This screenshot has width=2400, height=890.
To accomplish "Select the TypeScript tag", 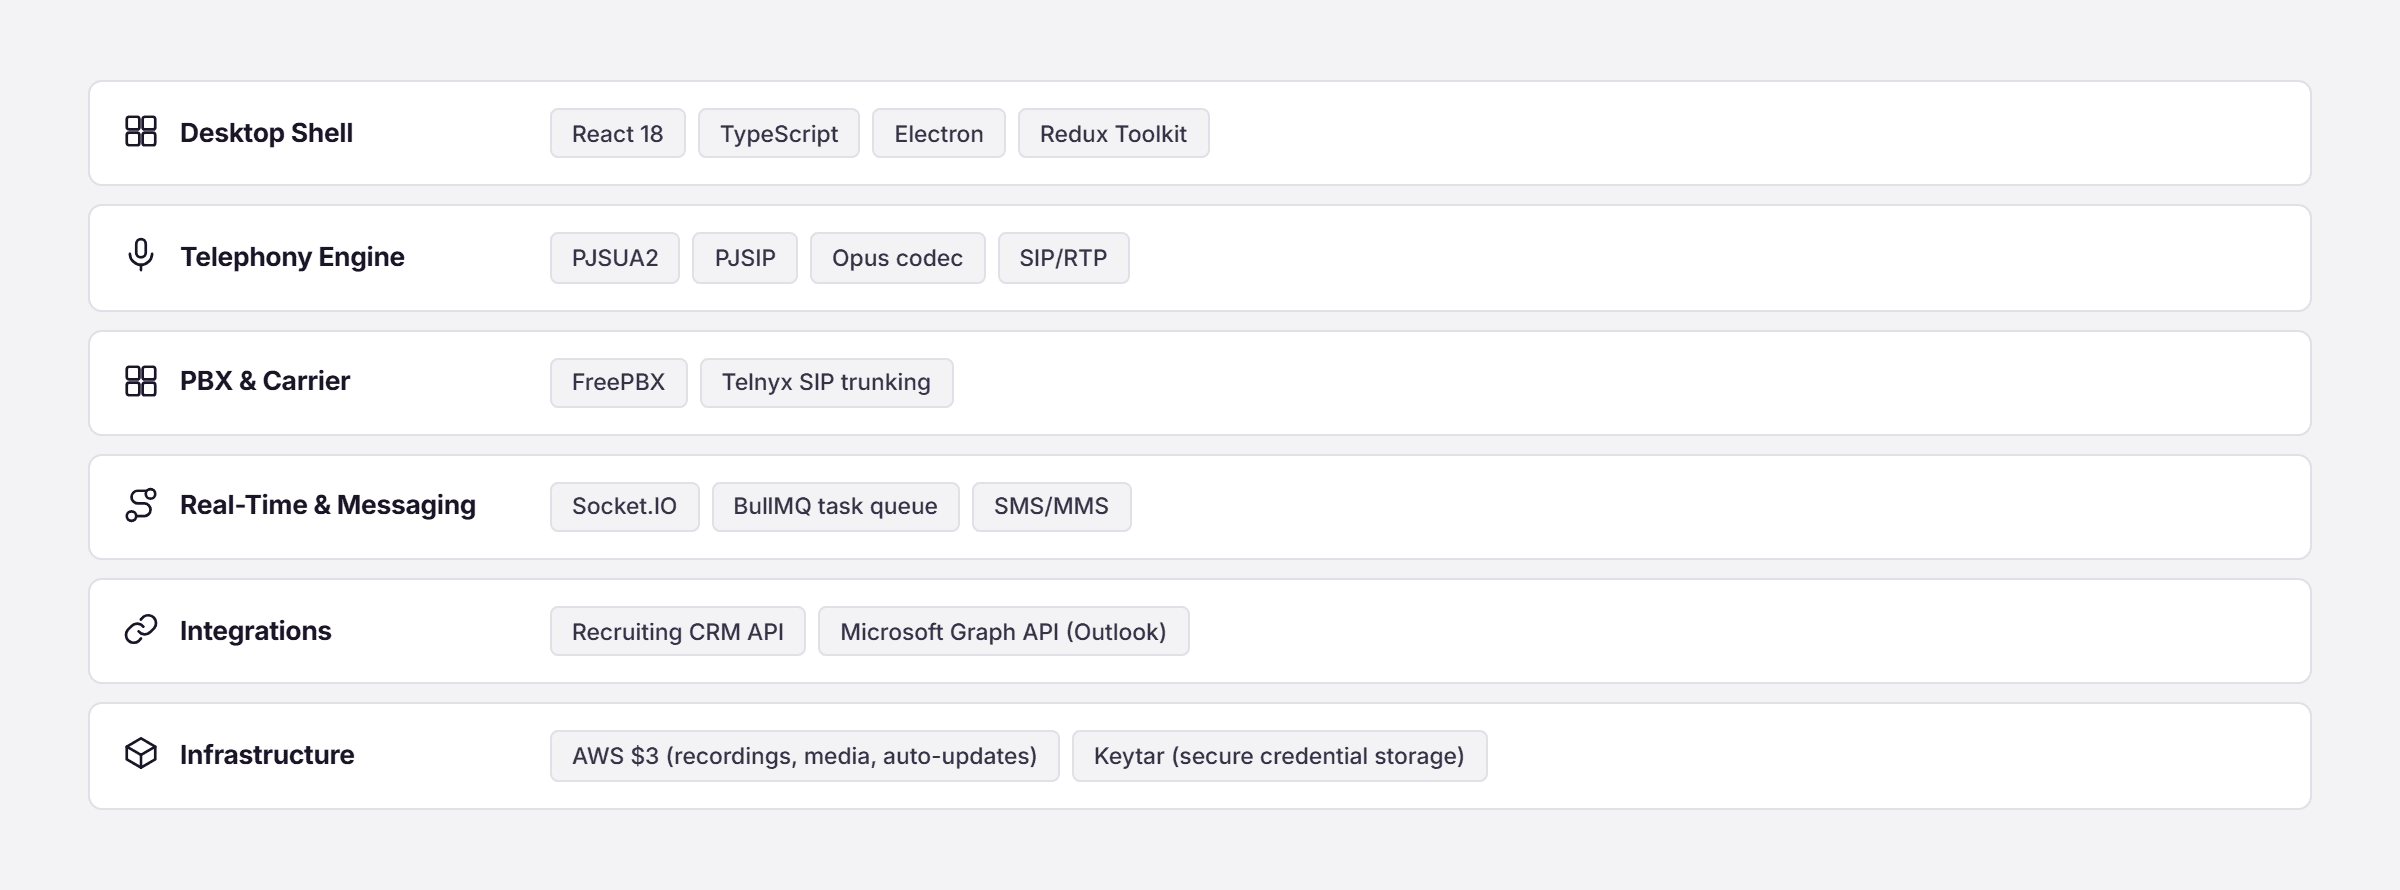I will (779, 133).
